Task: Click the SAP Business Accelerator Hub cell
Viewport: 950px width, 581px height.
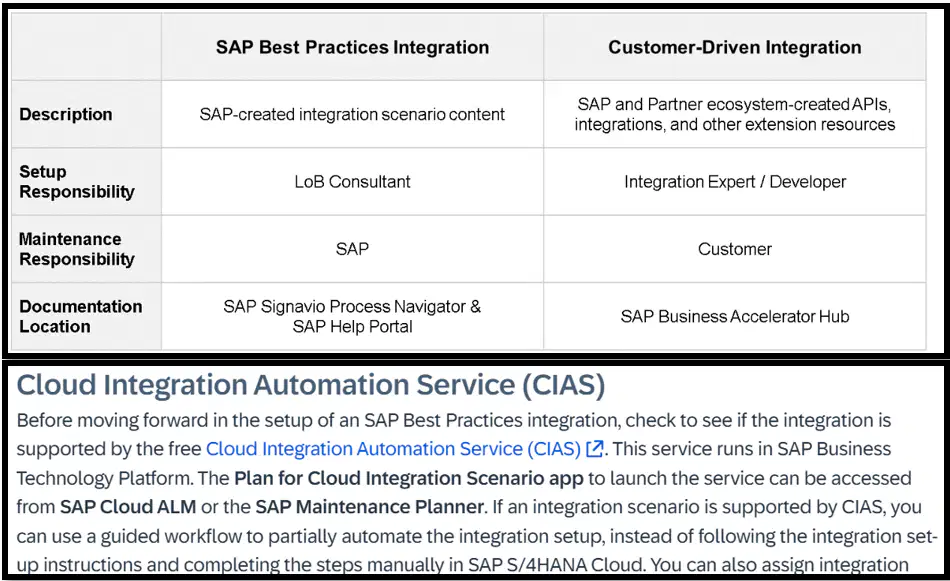Action: point(734,316)
